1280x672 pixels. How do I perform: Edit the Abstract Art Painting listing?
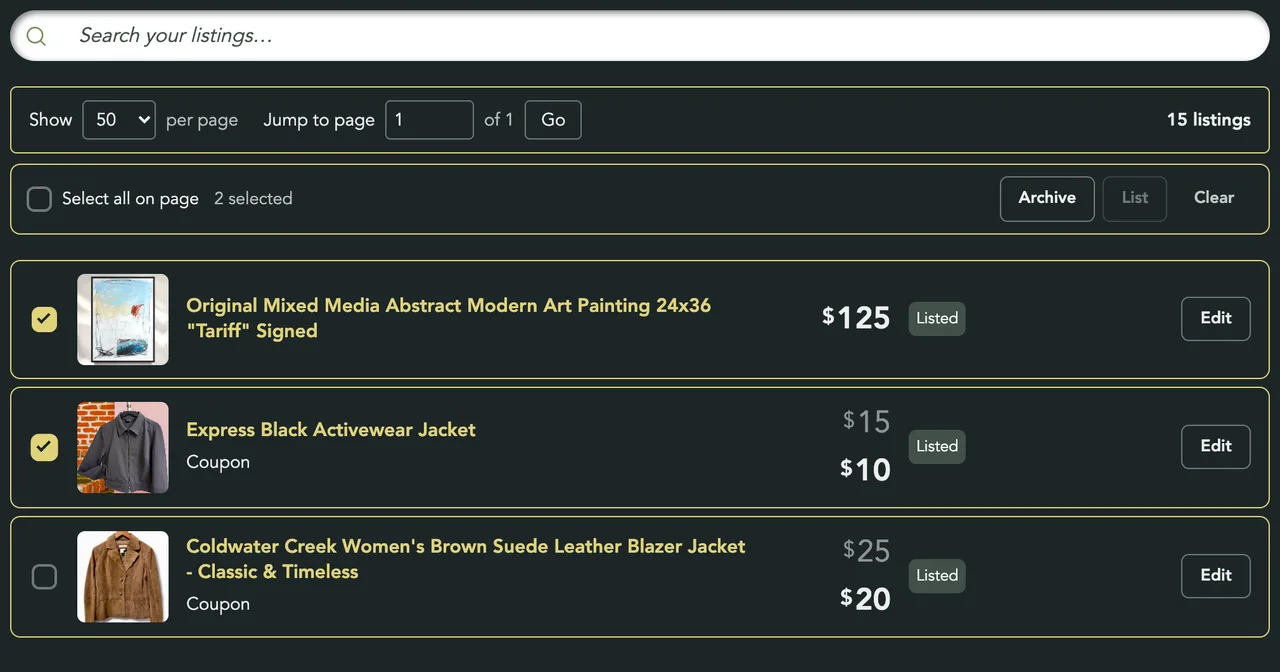(x=1216, y=319)
